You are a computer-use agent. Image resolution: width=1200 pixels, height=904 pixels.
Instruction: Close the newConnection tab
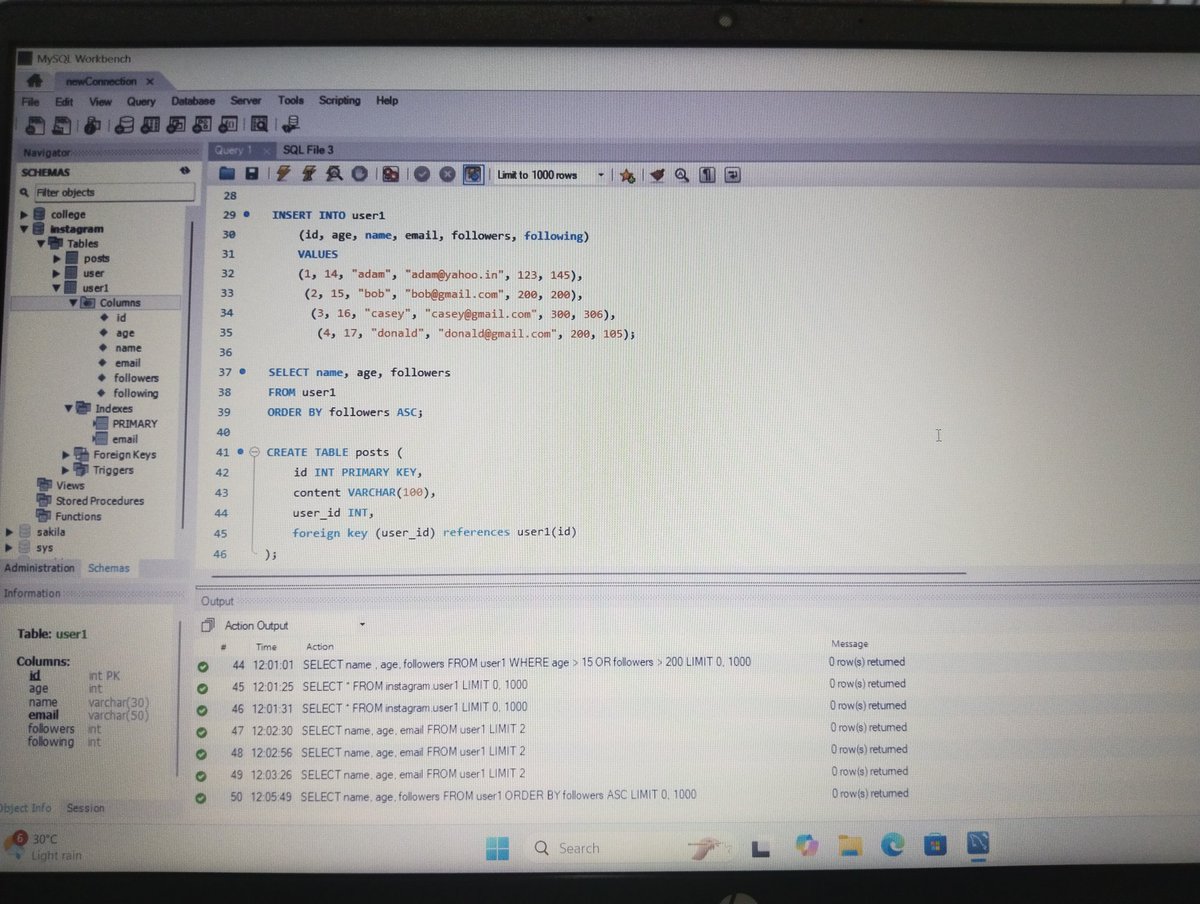click(150, 81)
